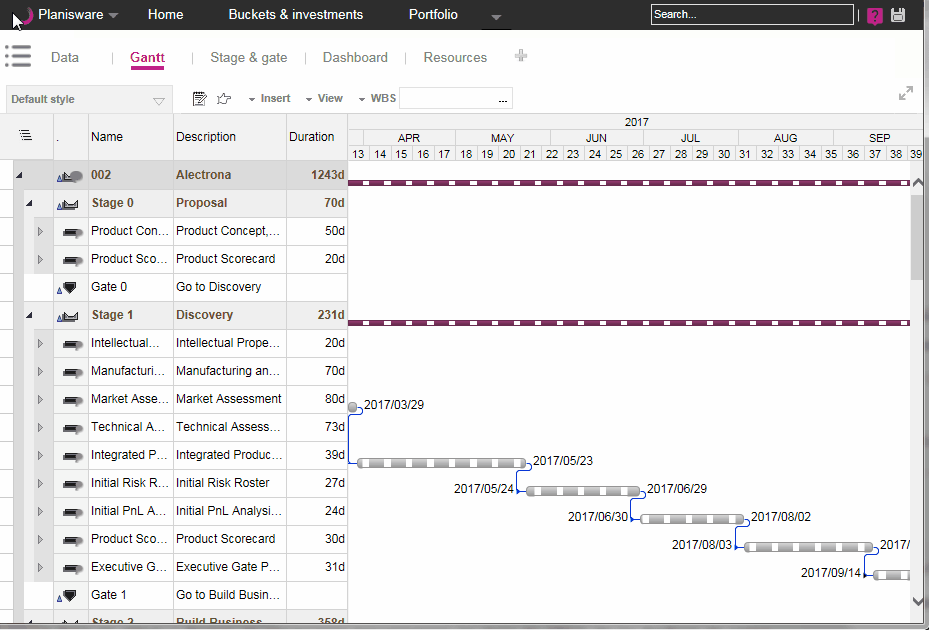Click the Search input field
Screen dimensions: 929x630
coord(752,14)
